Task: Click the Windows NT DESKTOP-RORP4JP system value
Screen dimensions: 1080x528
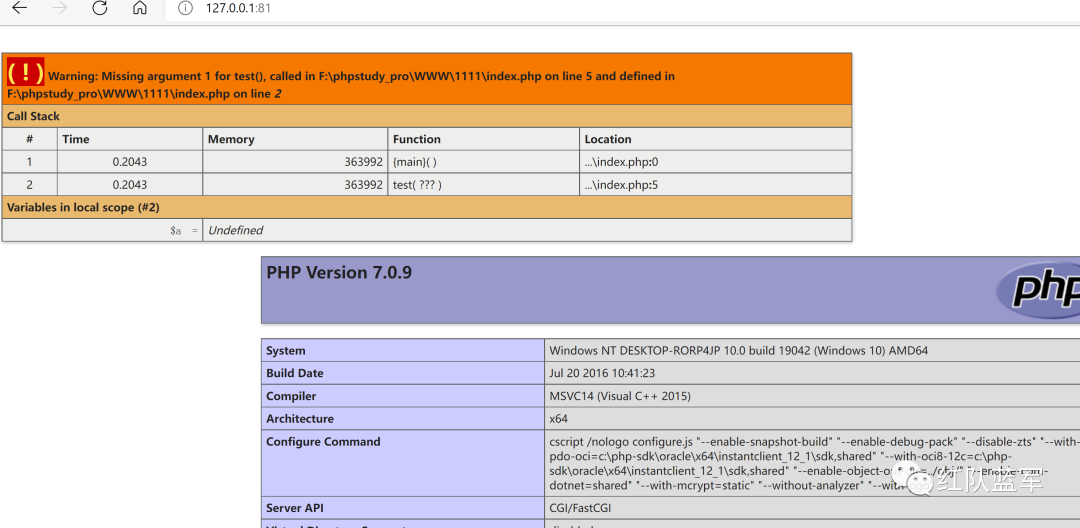Action: click(x=738, y=350)
